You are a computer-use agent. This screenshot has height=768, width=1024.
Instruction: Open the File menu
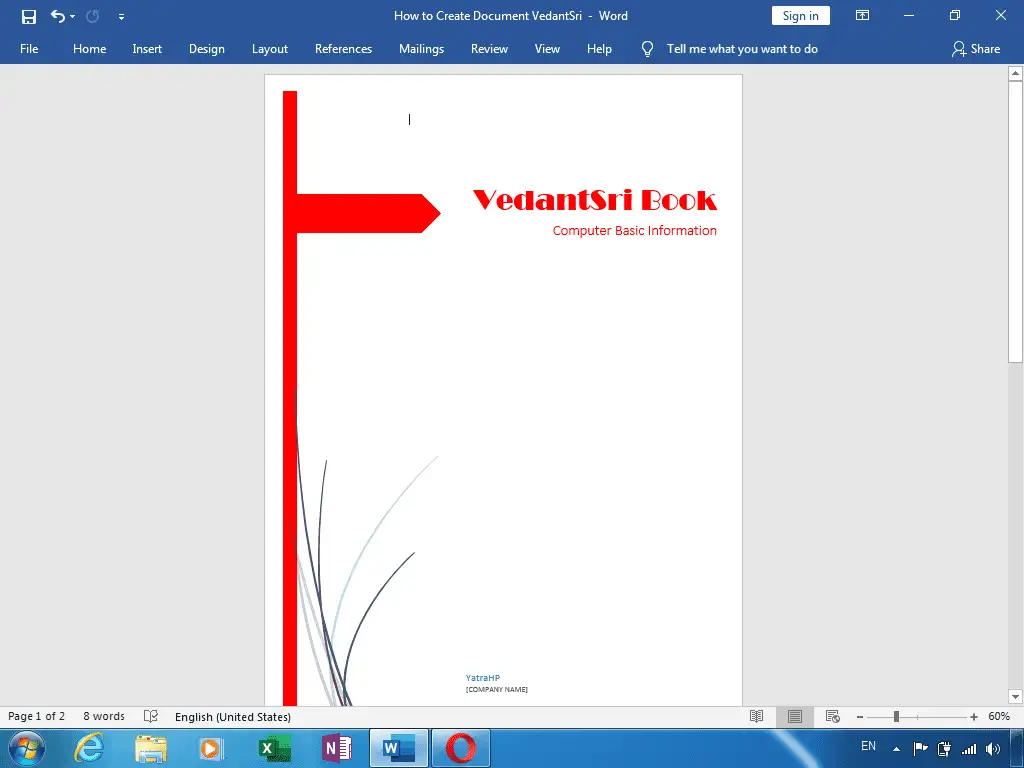tap(29, 49)
